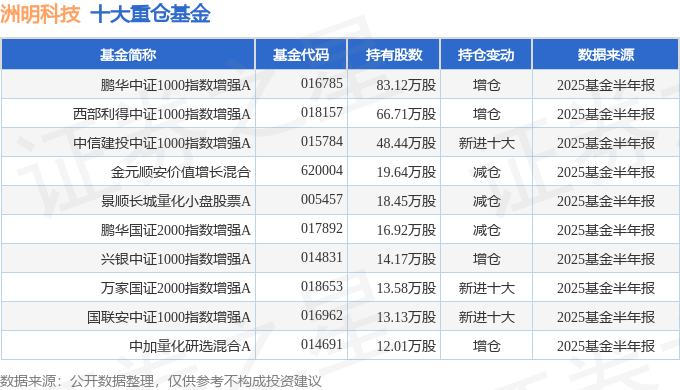Click the 19.64万股 holding value
Screen dimensions: 680x390
pyautogui.click(x=406, y=172)
